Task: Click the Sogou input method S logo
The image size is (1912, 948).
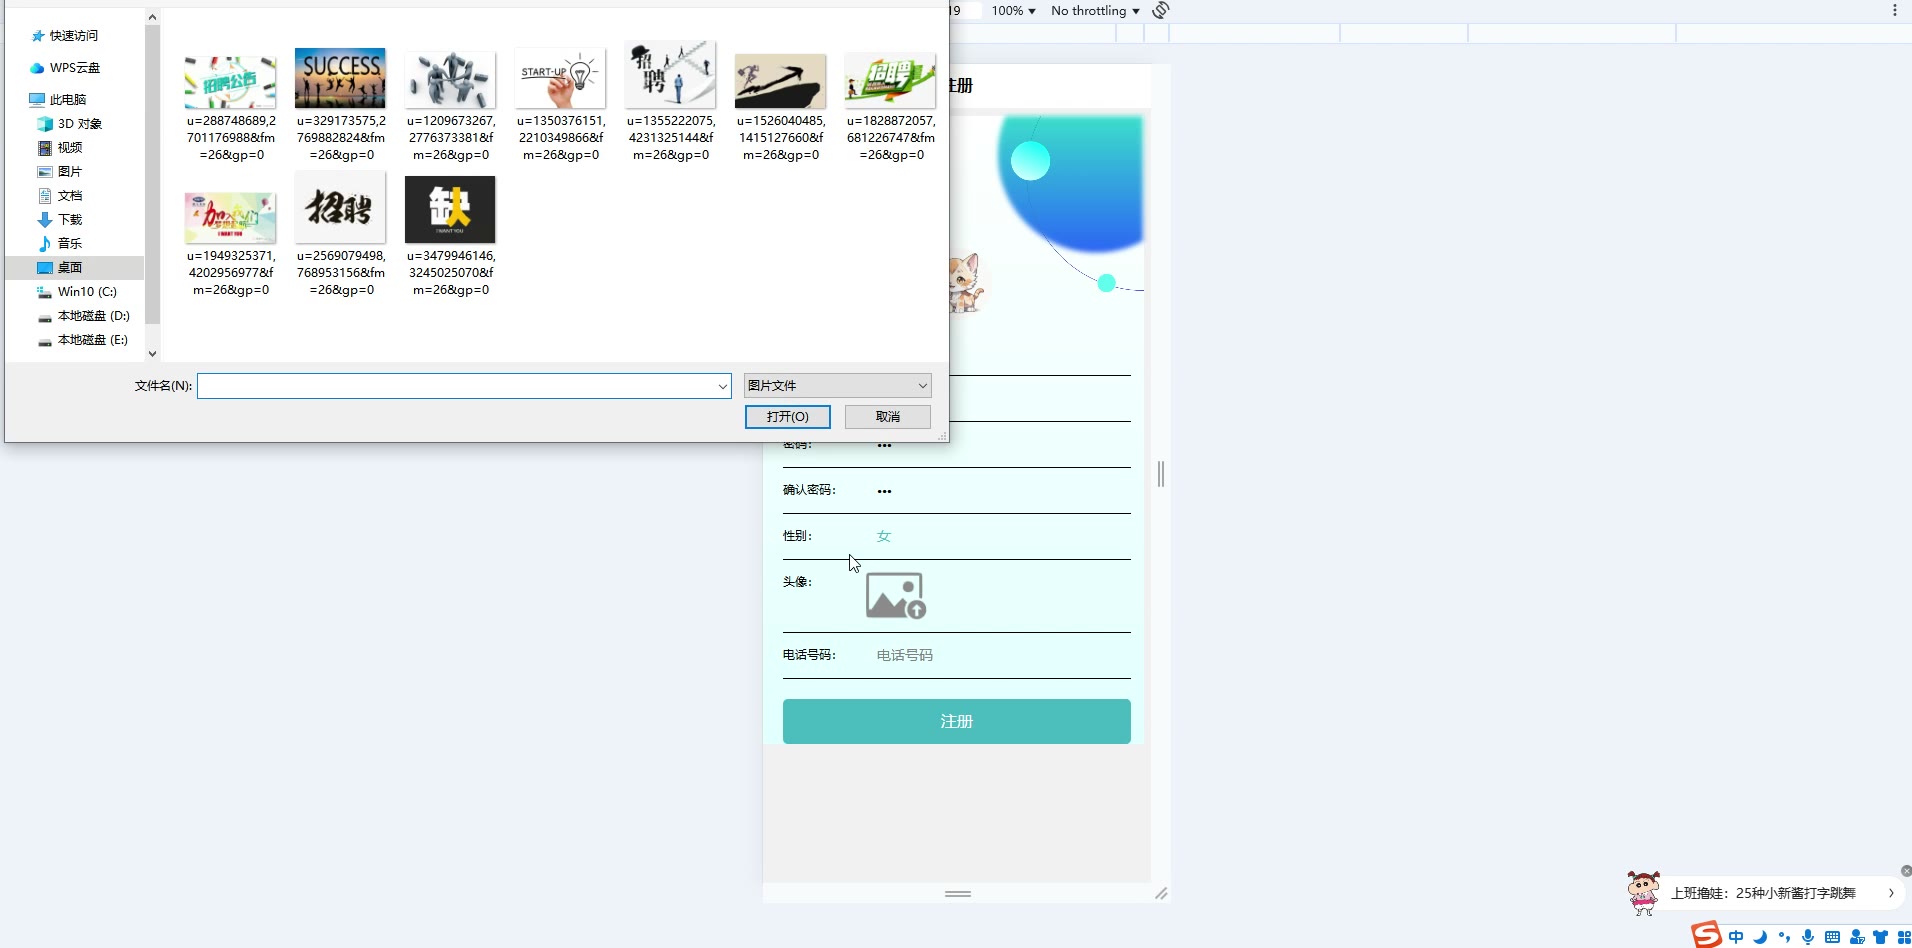Action: [x=1706, y=935]
